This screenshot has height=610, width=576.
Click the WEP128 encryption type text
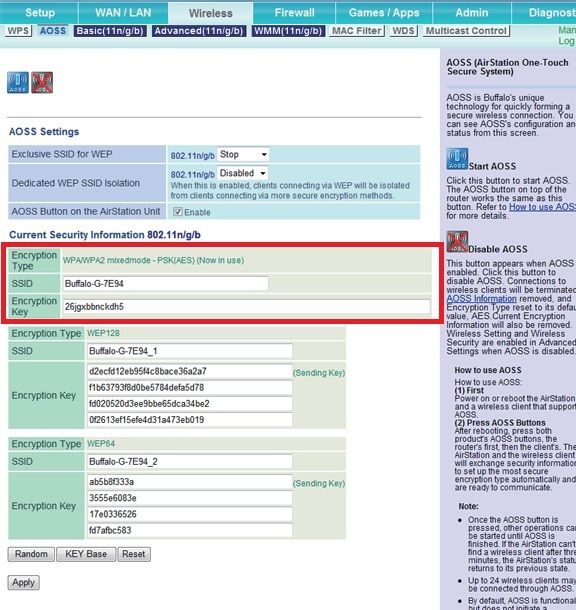103,333
